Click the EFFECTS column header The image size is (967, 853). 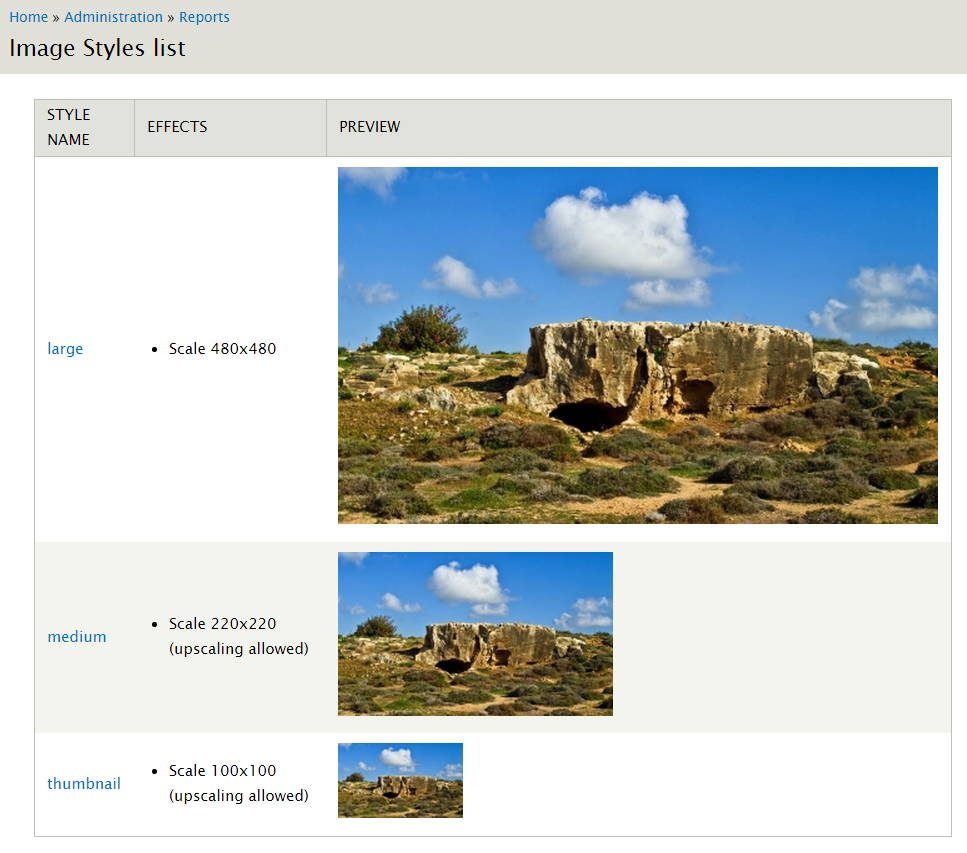coord(177,127)
